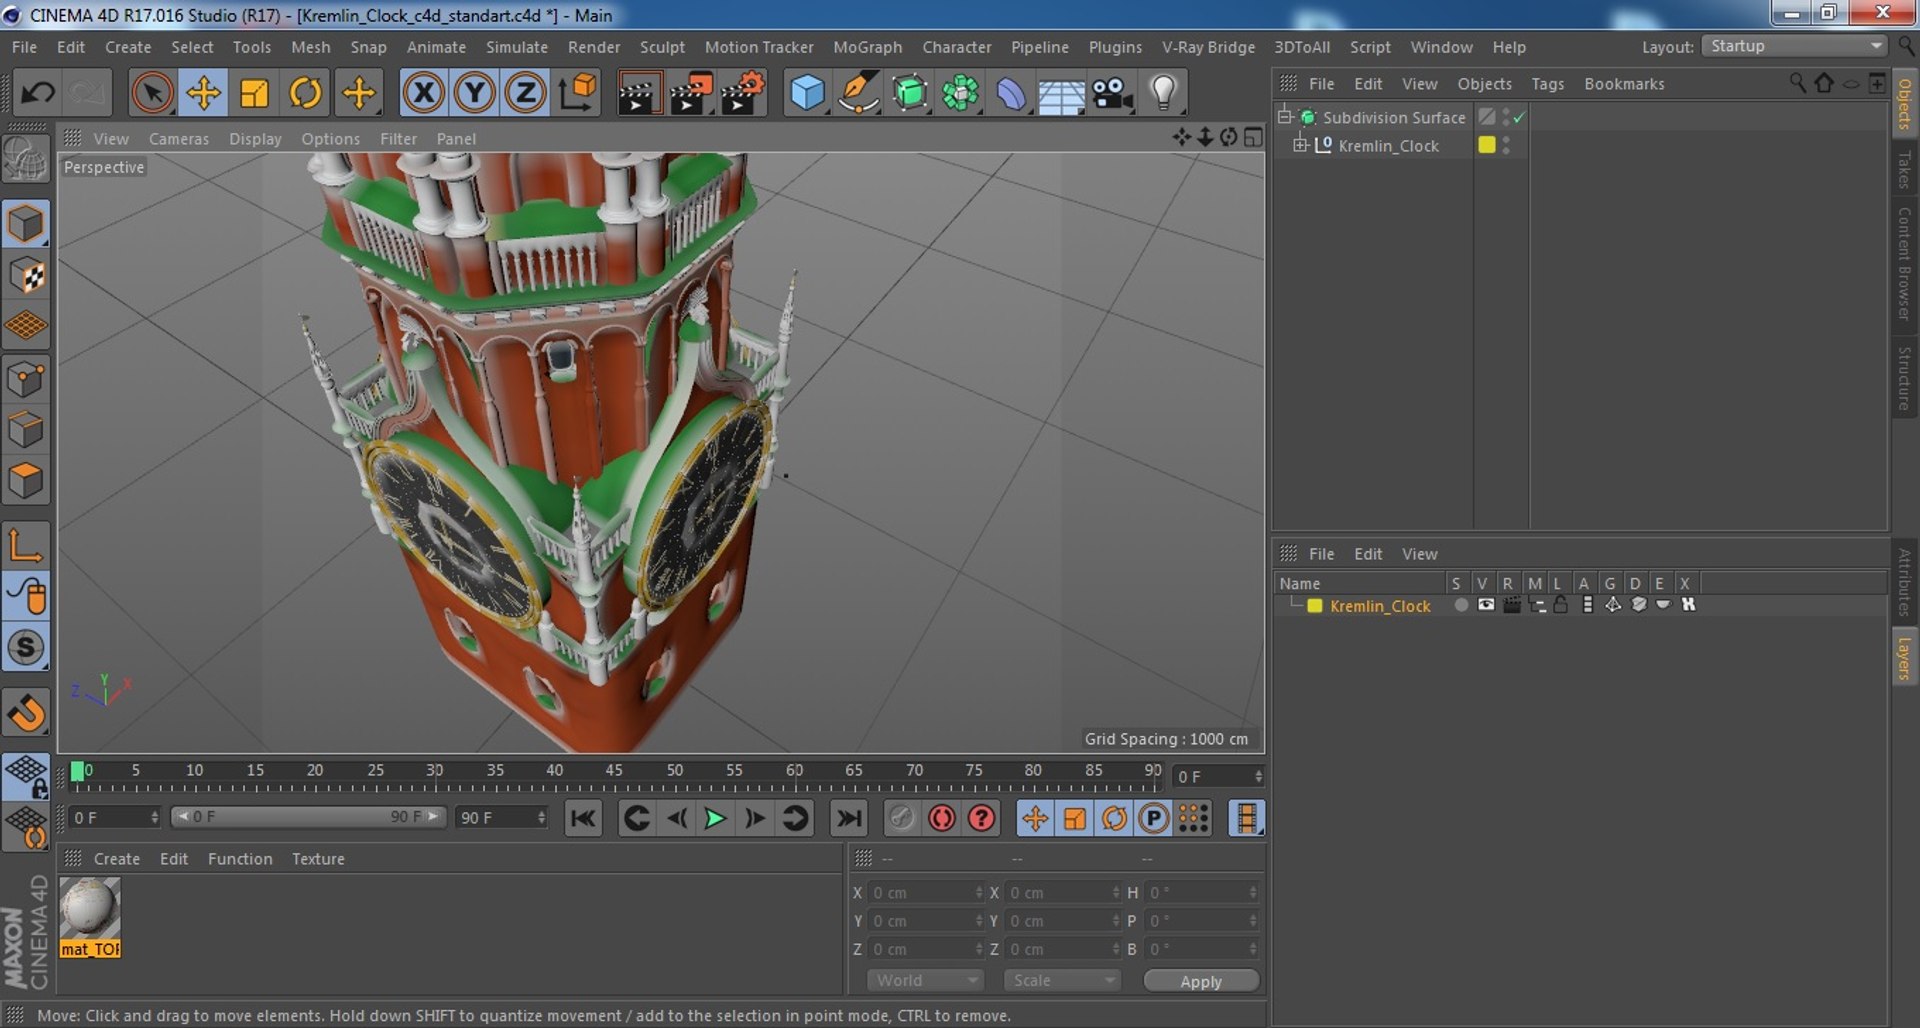1920x1028 pixels.
Task: Click Kremlin_Clock yellow layer swatch
Action: pos(1487,145)
